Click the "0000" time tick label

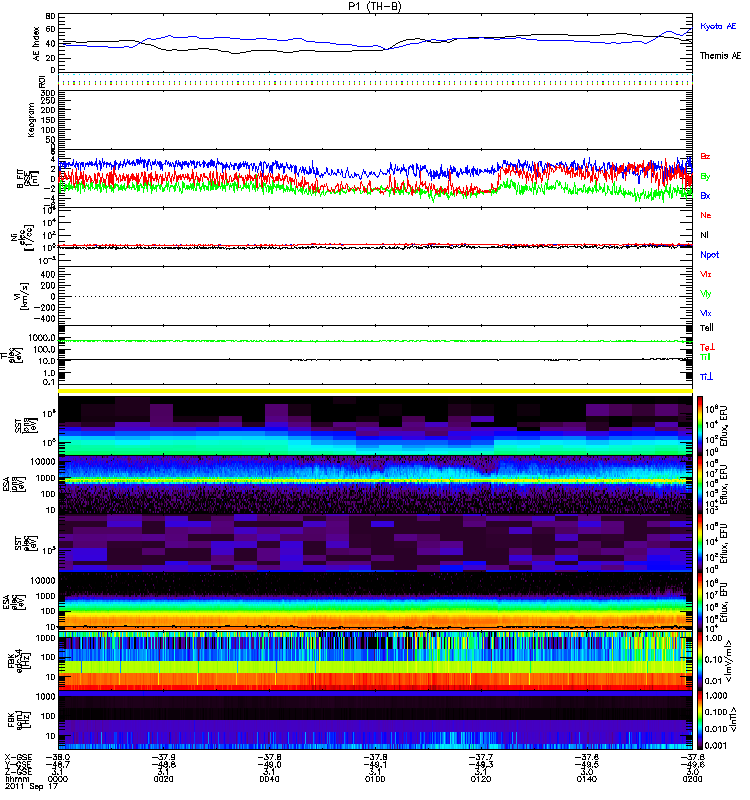pyautogui.click(x=58, y=779)
